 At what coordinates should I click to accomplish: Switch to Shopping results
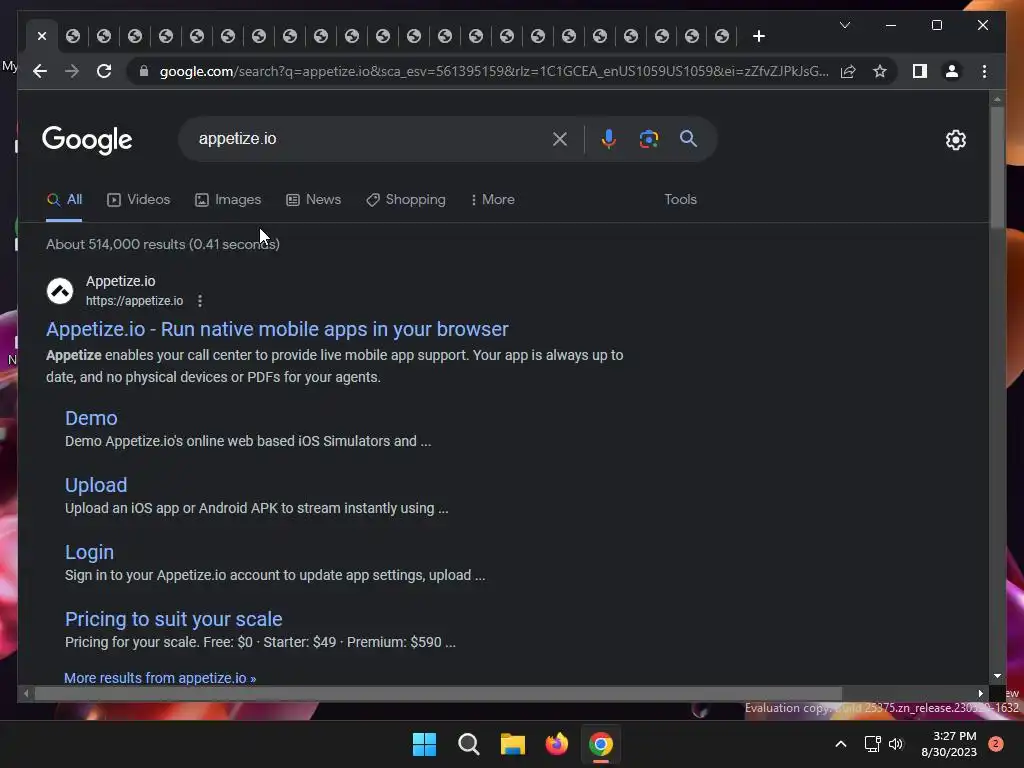(x=406, y=200)
